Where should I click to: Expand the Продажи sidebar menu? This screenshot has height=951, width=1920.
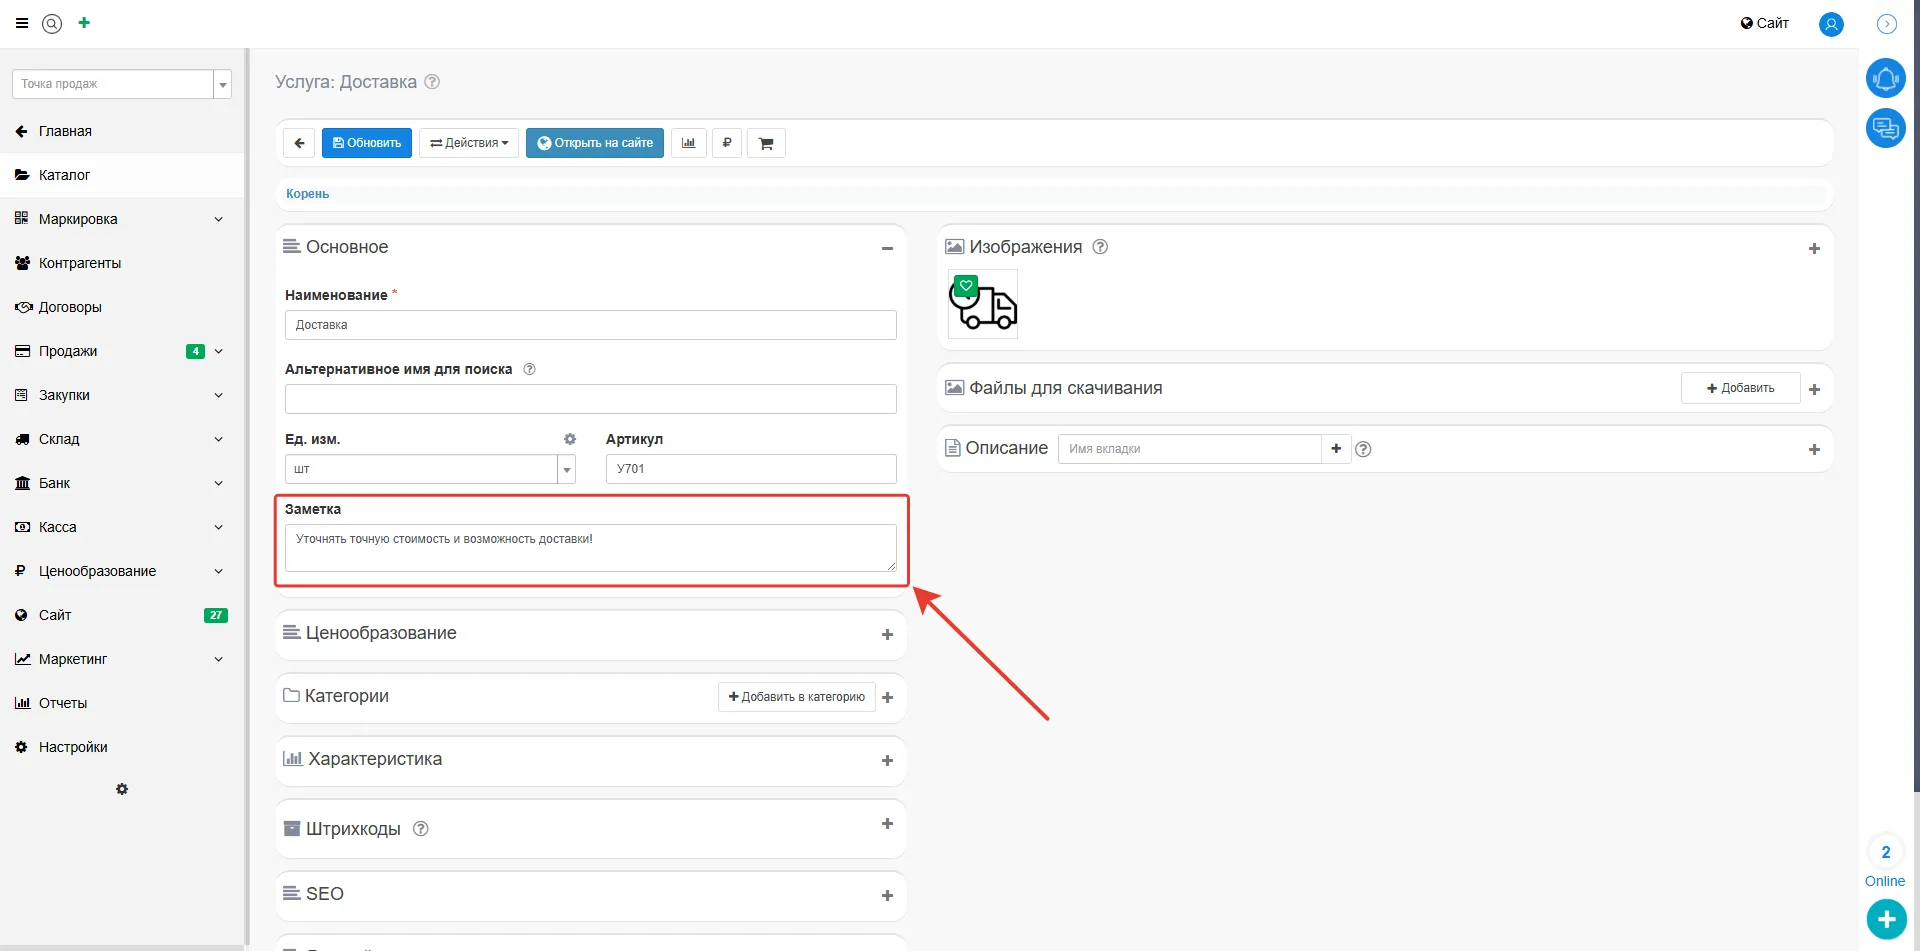tap(218, 351)
